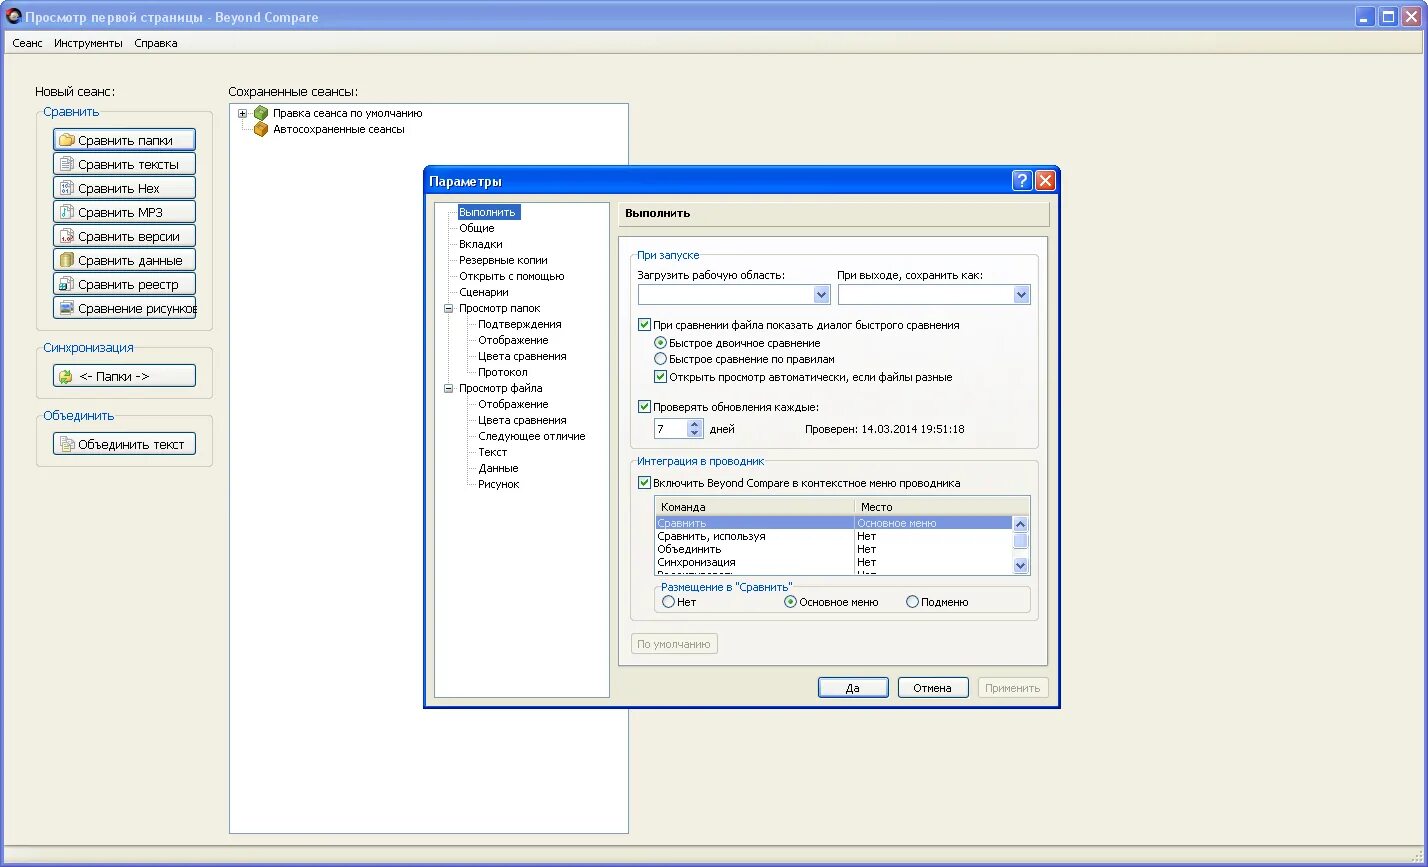1428x867 pixels.
Task: Click the Команда column header
Action: [x=754, y=507]
